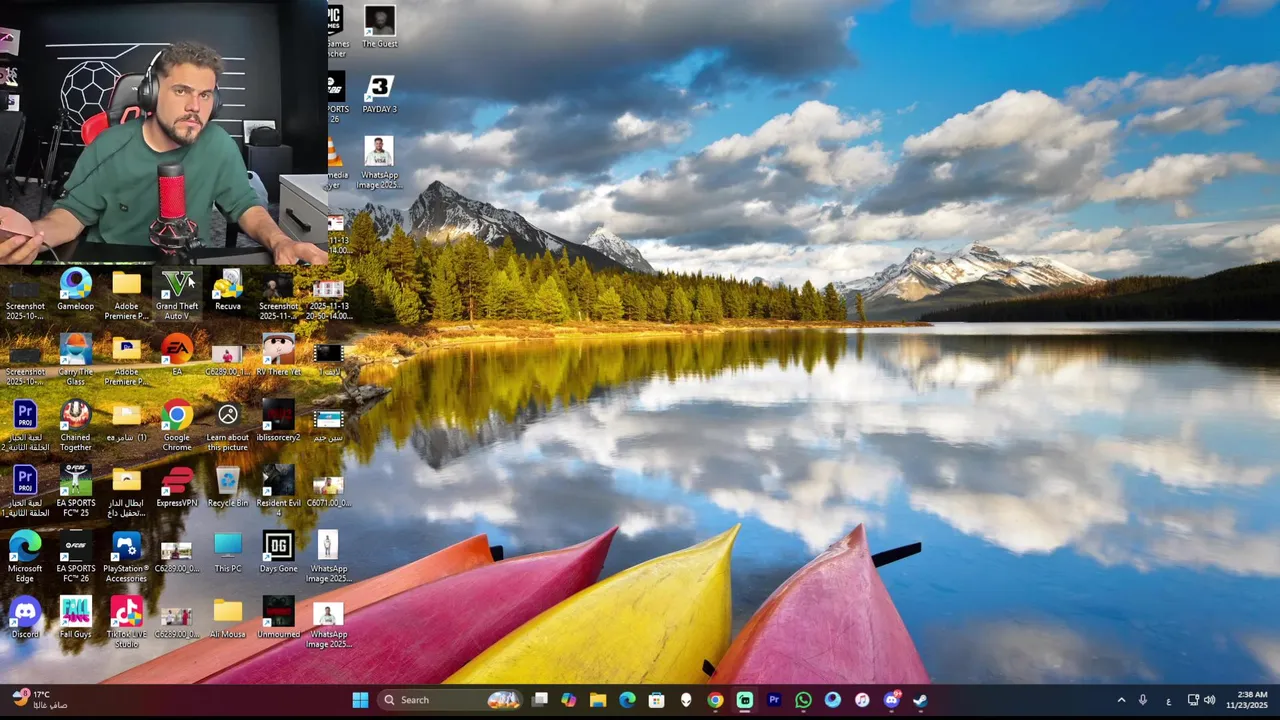The height and width of the screenshot is (720, 1280).
Task: Open Alienware app from the taskbar
Action: (x=686, y=700)
